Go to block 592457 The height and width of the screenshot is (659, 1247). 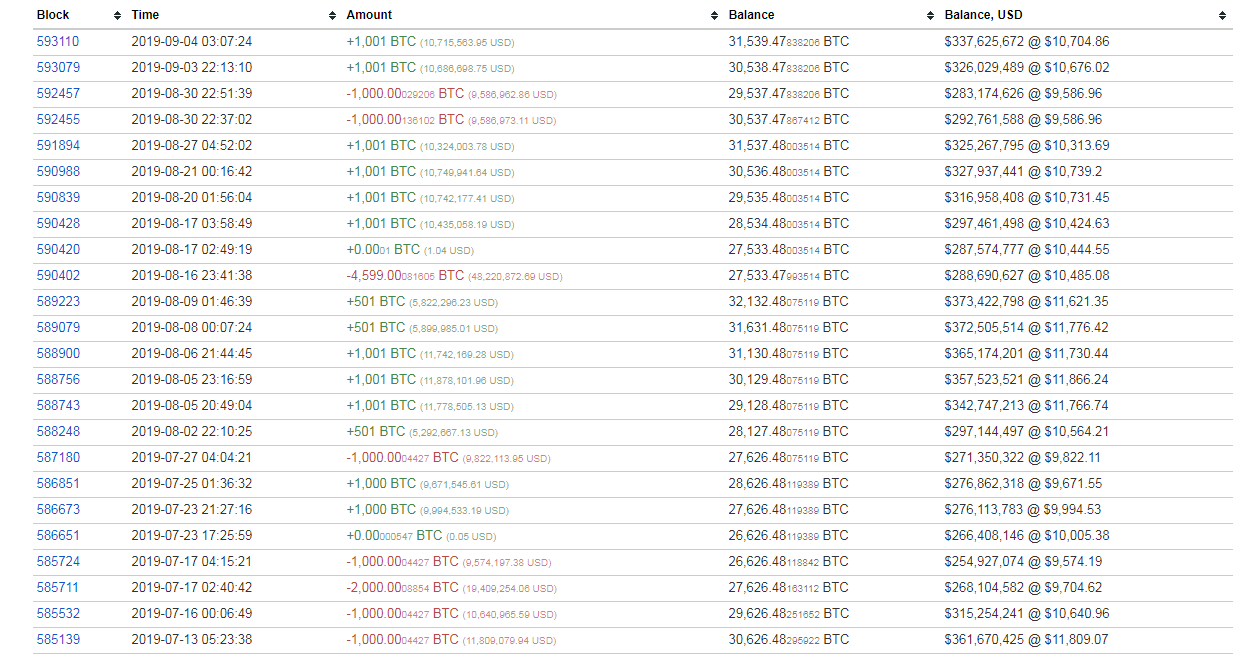coord(58,94)
